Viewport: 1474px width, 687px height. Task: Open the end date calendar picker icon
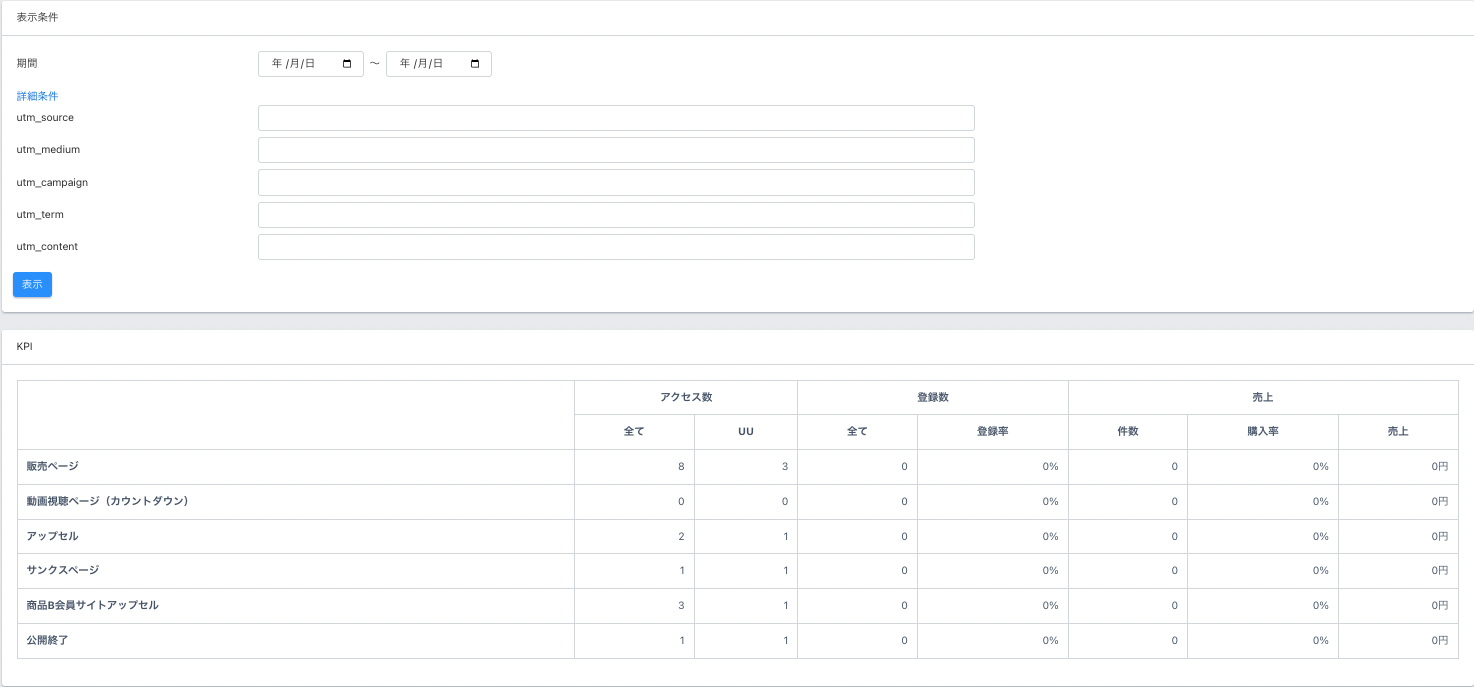475,64
